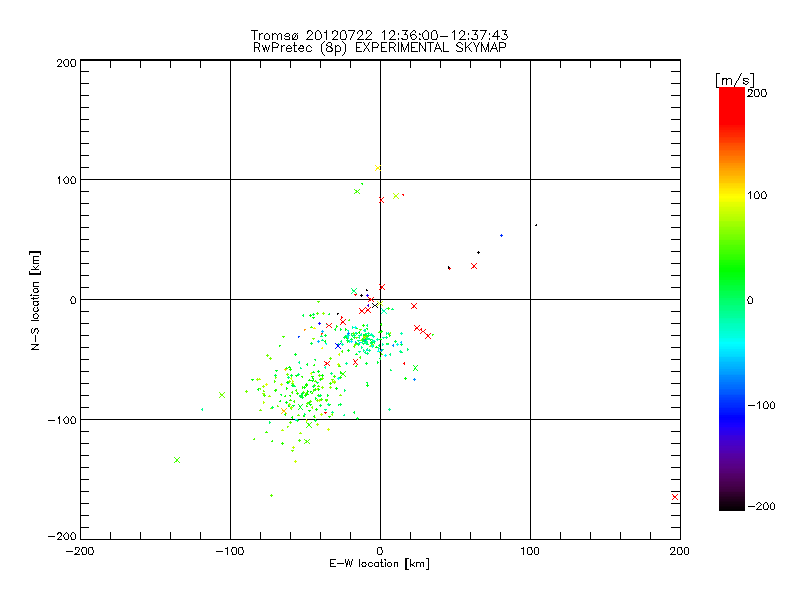Image resolution: width=800 pixels, height=600 pixels.
Task: Click the 200 tick label on E-W axis
Action: [x=680, y=551]
